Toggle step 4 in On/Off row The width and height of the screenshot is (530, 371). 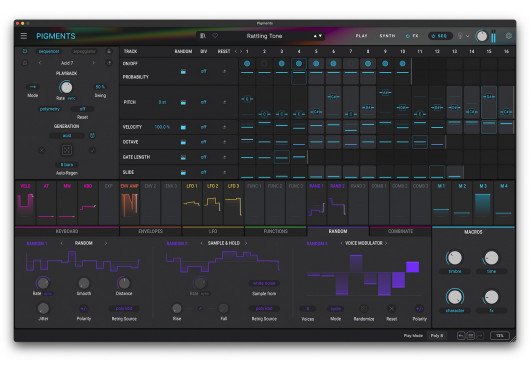[x=299, y=64]
